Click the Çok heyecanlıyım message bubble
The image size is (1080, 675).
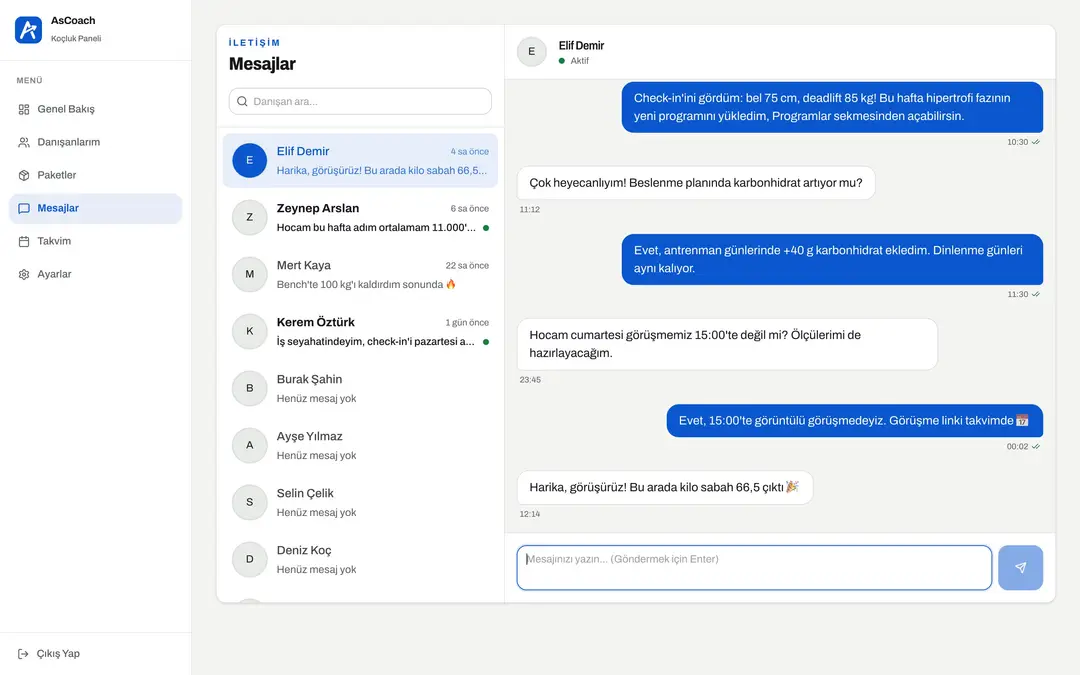pyautogui.click(x=696, y=183)
